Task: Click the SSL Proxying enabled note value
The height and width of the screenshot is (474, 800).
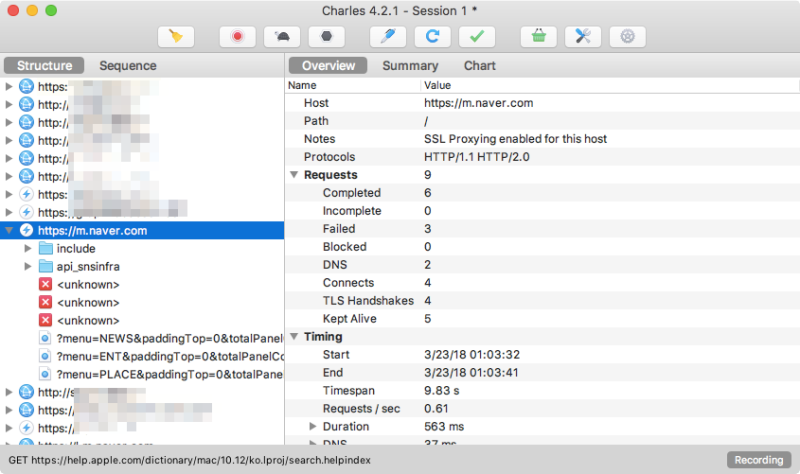Action: 515,139
